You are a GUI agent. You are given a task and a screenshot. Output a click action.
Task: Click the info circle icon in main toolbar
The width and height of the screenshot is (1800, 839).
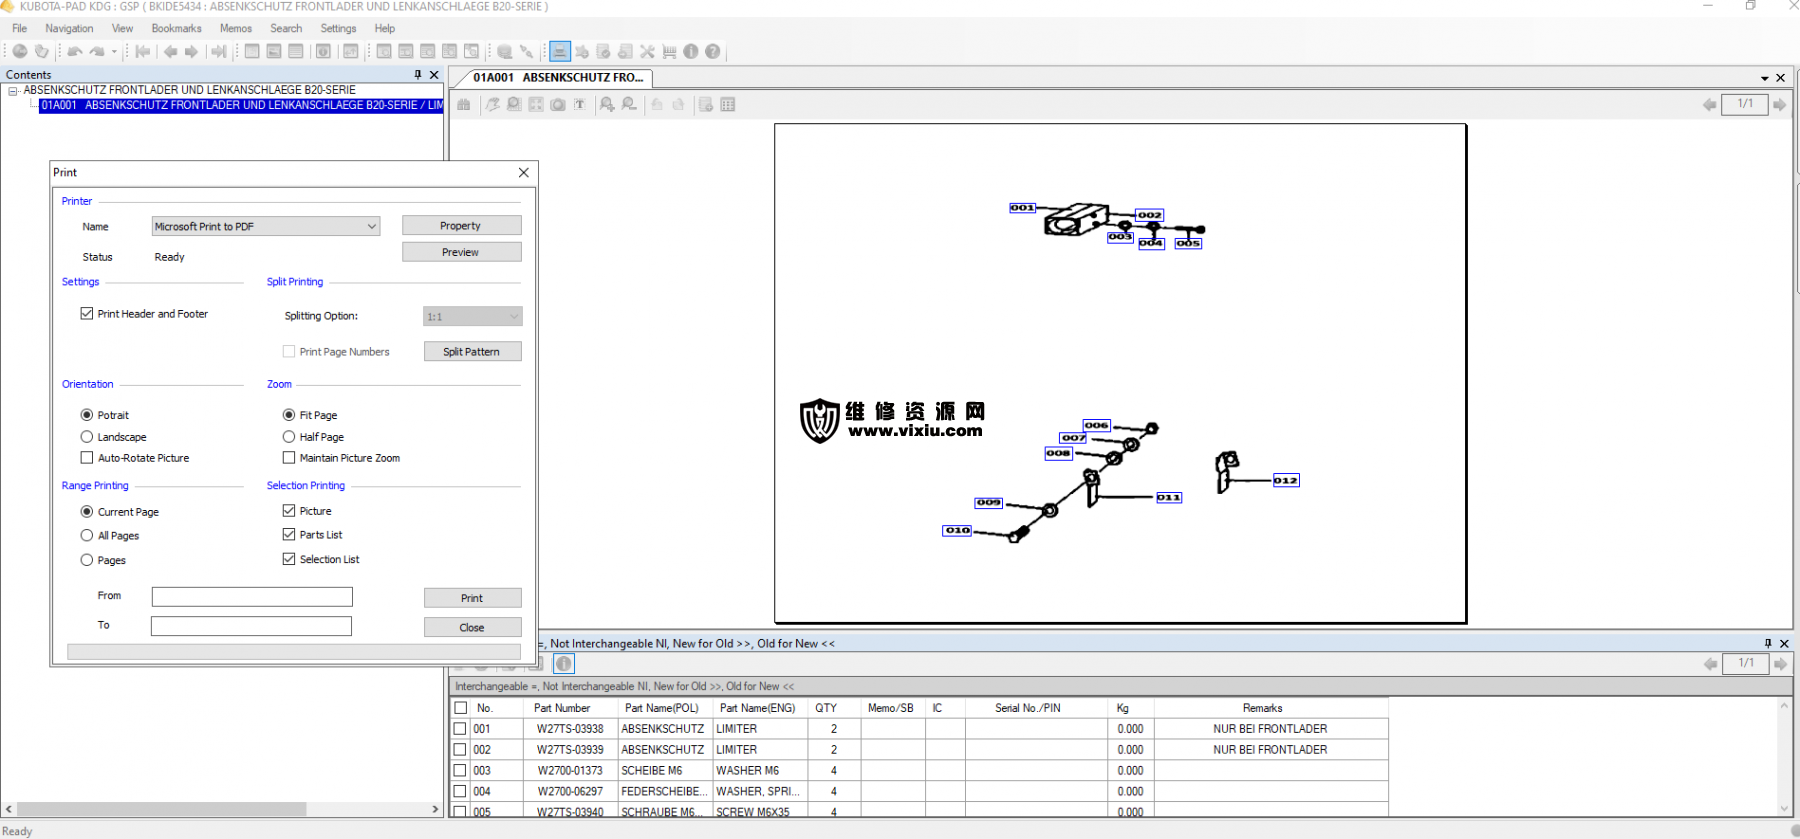pos(691,51)
